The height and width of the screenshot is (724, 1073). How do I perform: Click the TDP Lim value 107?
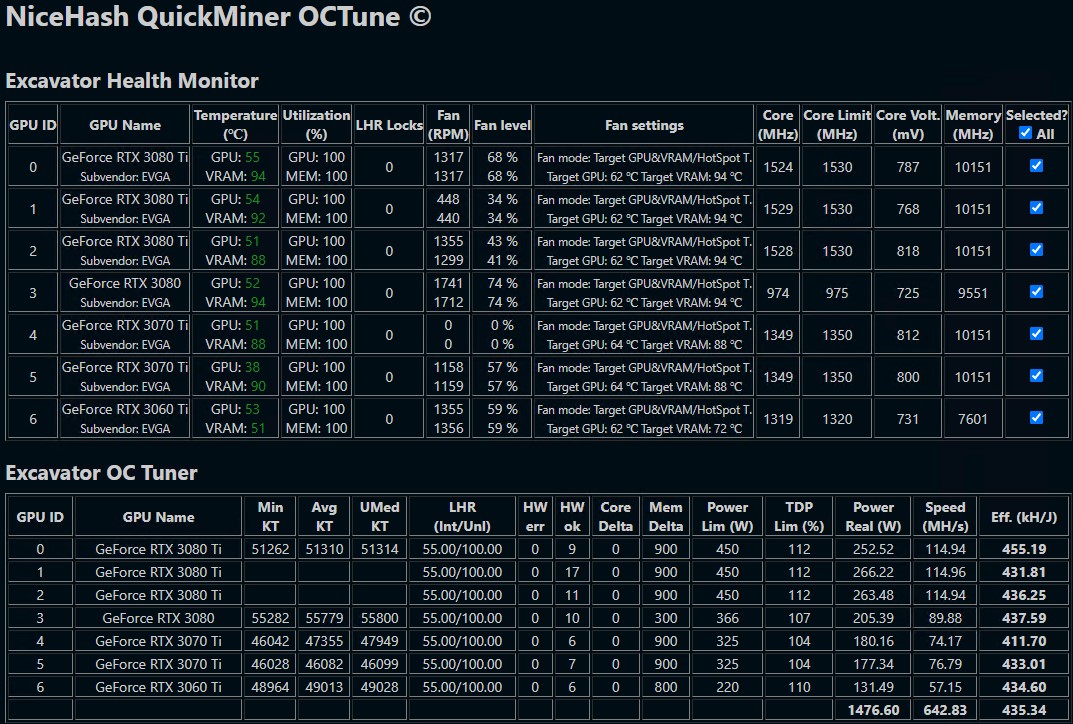point(799,618)
